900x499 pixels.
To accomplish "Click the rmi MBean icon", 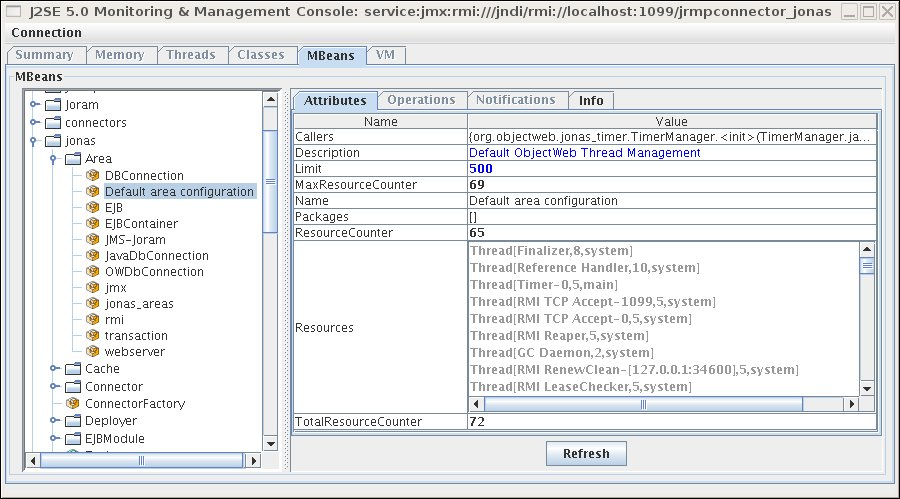I will (92, 319).
